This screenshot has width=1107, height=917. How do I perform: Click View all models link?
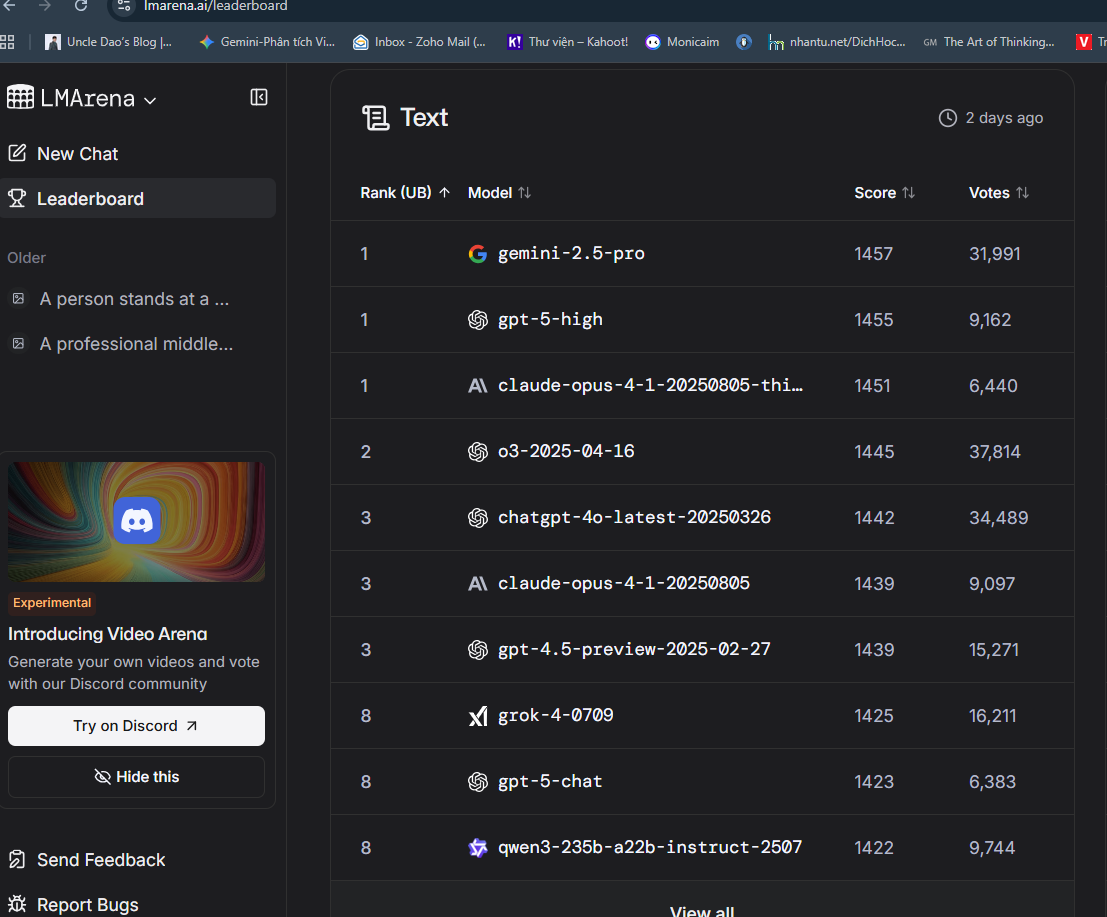tap(702, 910)
